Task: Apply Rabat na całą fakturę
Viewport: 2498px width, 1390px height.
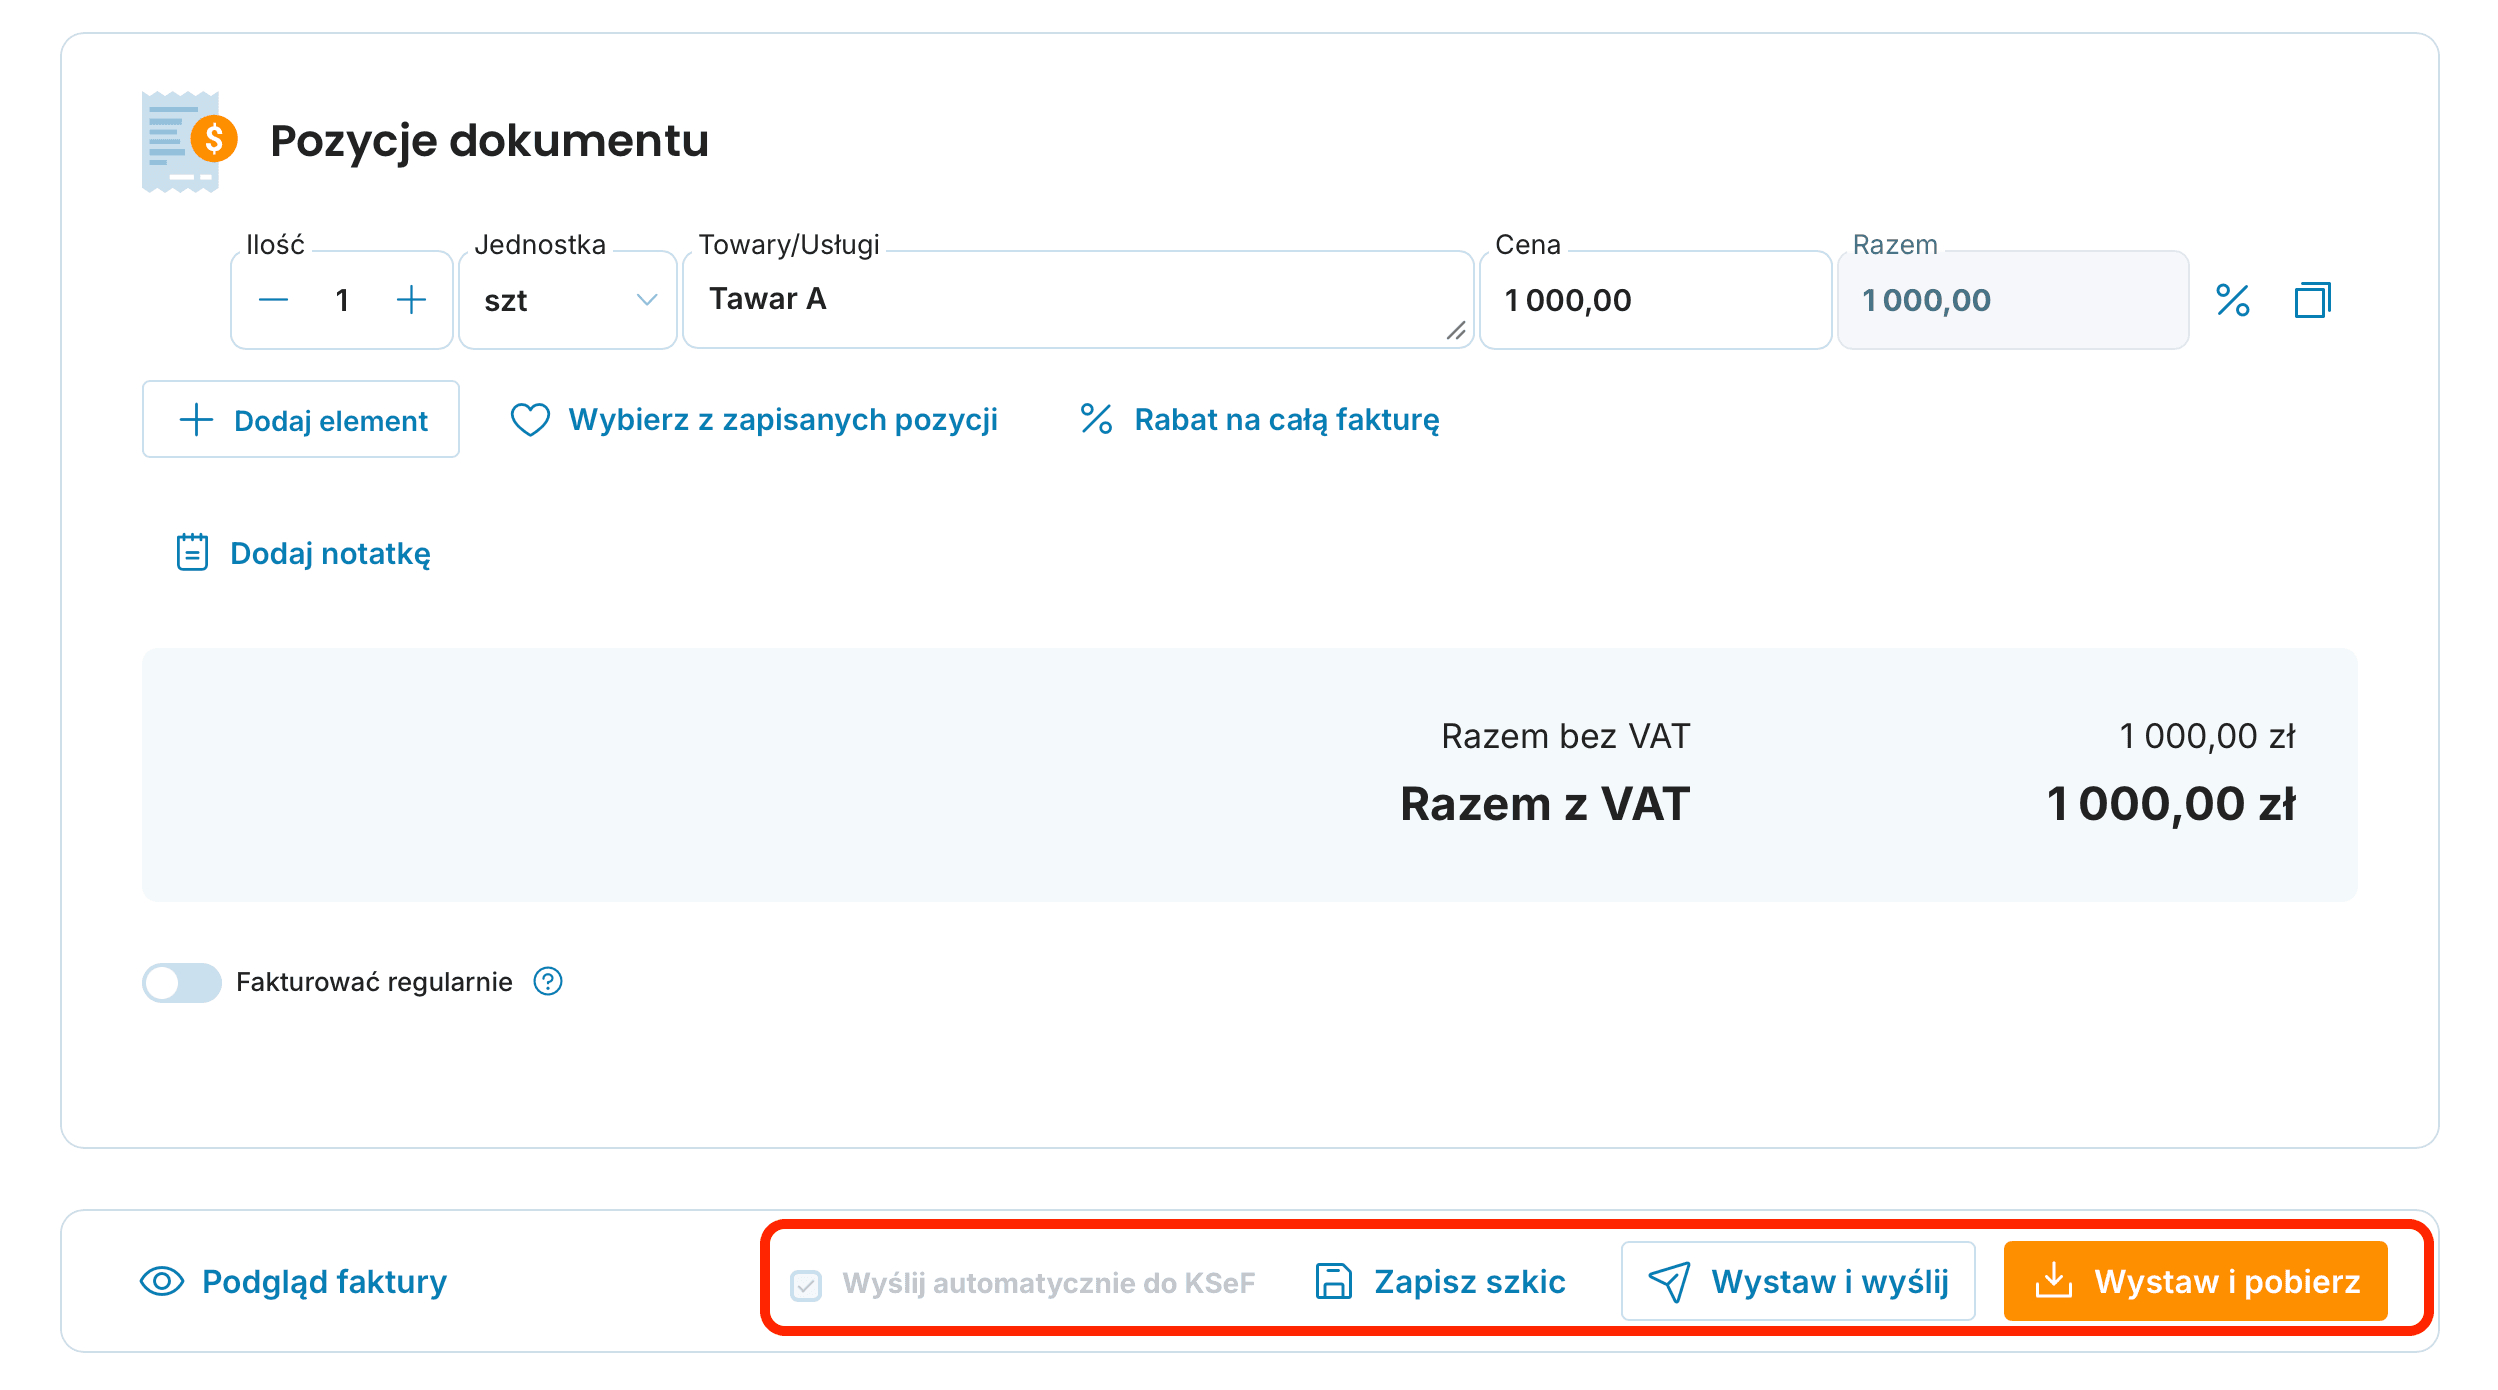Action: [x=1260, y=420]
